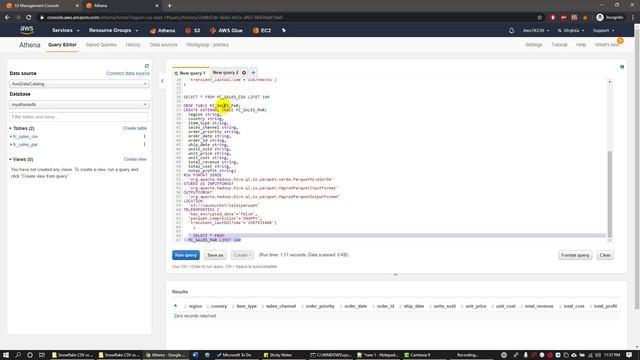This screenshot has height=360, width=640.
Task: Open the Athena service shortcut in the header
Action: [x=162, y=31]
